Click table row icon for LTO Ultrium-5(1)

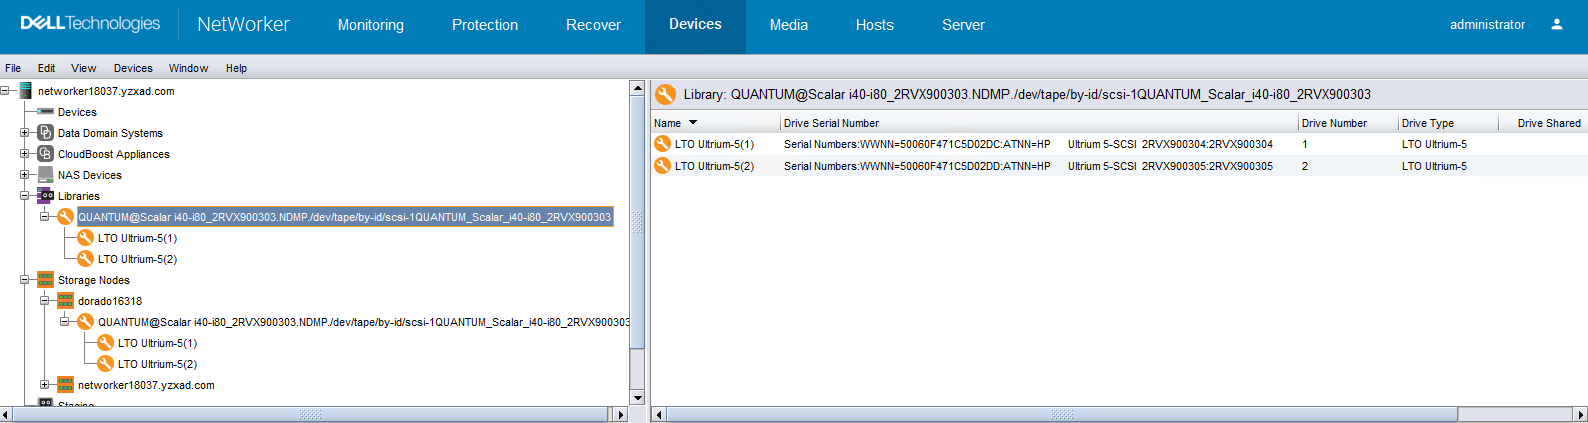(x=662, y=144)
